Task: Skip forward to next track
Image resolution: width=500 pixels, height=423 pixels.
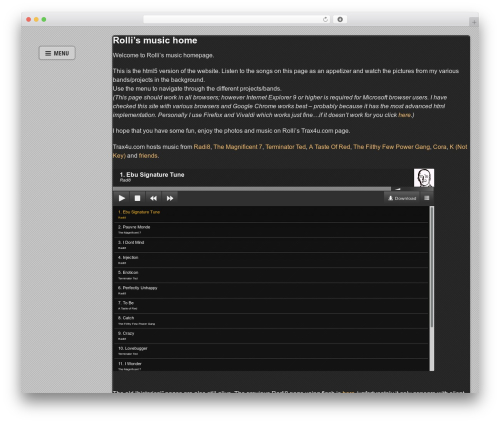Action: coord(170,198)
